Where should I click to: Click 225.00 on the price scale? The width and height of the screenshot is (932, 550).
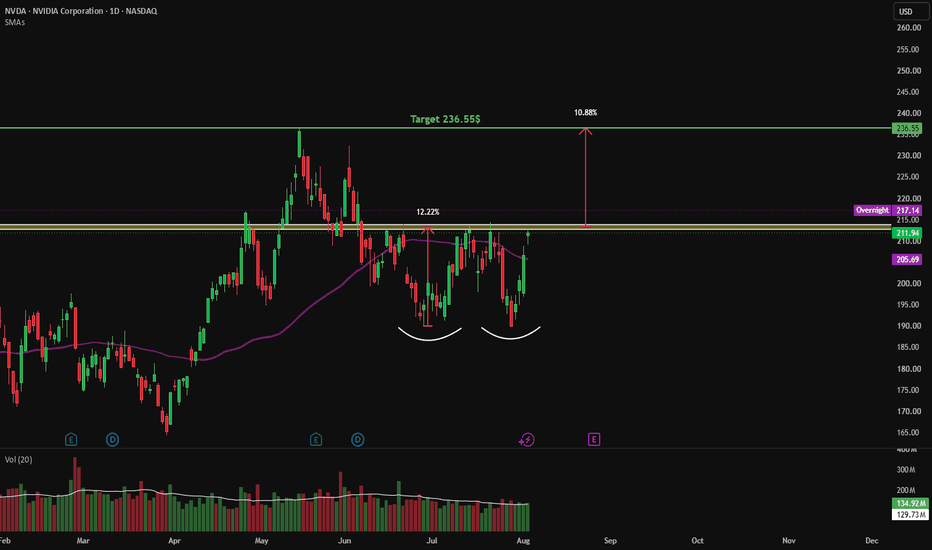pyautogui.click(x=908, y=177)
